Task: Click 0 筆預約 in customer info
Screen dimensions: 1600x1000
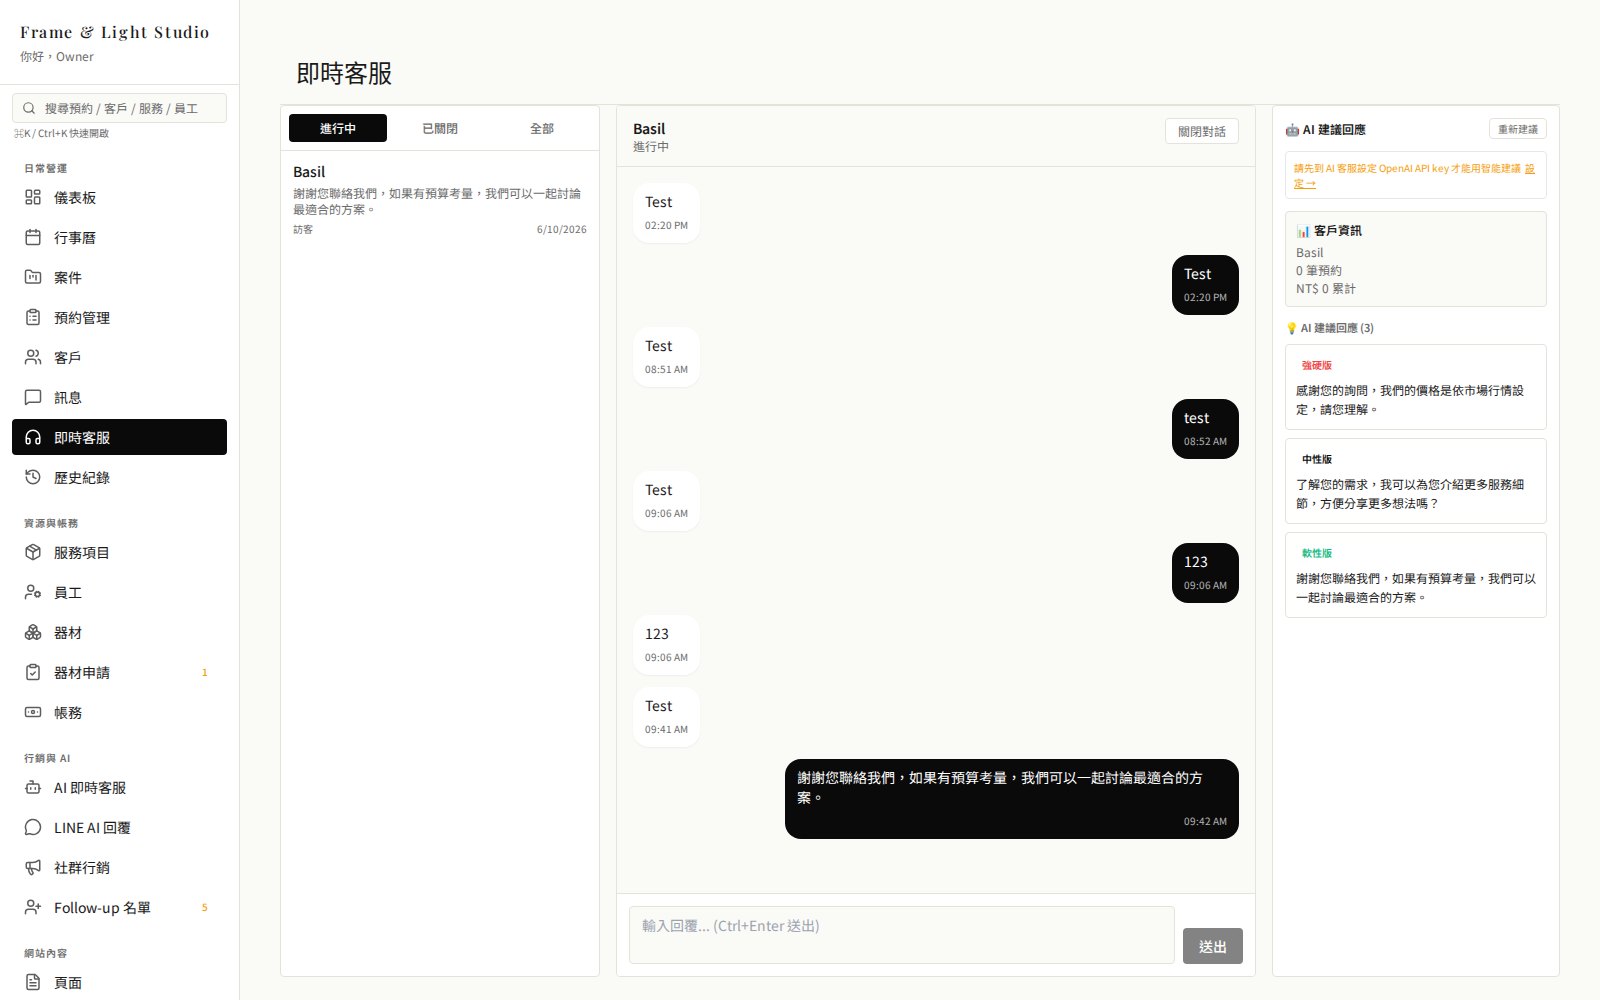Action: (1319, 270)
